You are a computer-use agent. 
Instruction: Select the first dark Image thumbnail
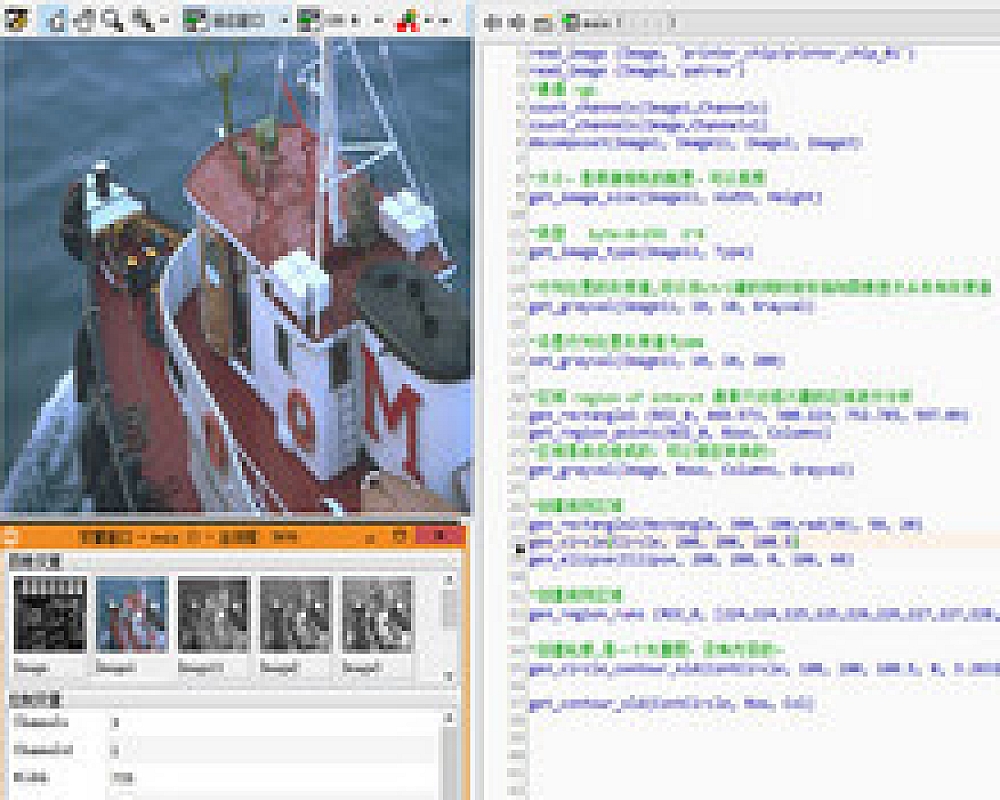(x=50, y=614)
